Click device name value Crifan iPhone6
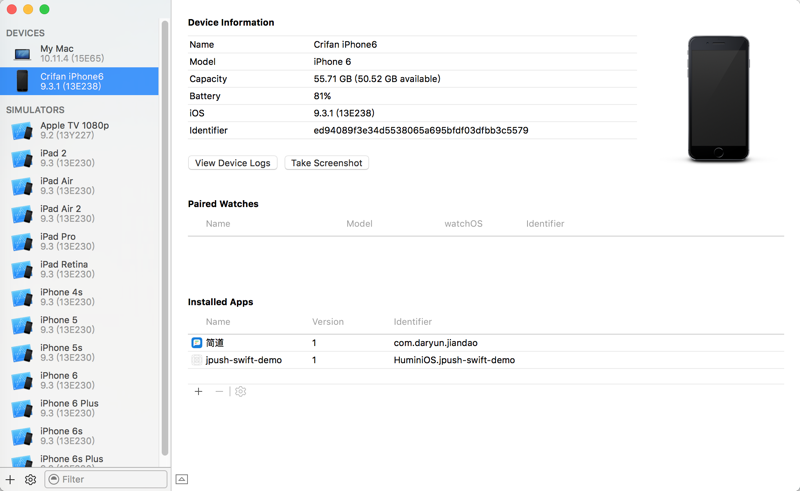Image resolution: width=800 pixels, height=491 pixels. click(x=345, y=44)
